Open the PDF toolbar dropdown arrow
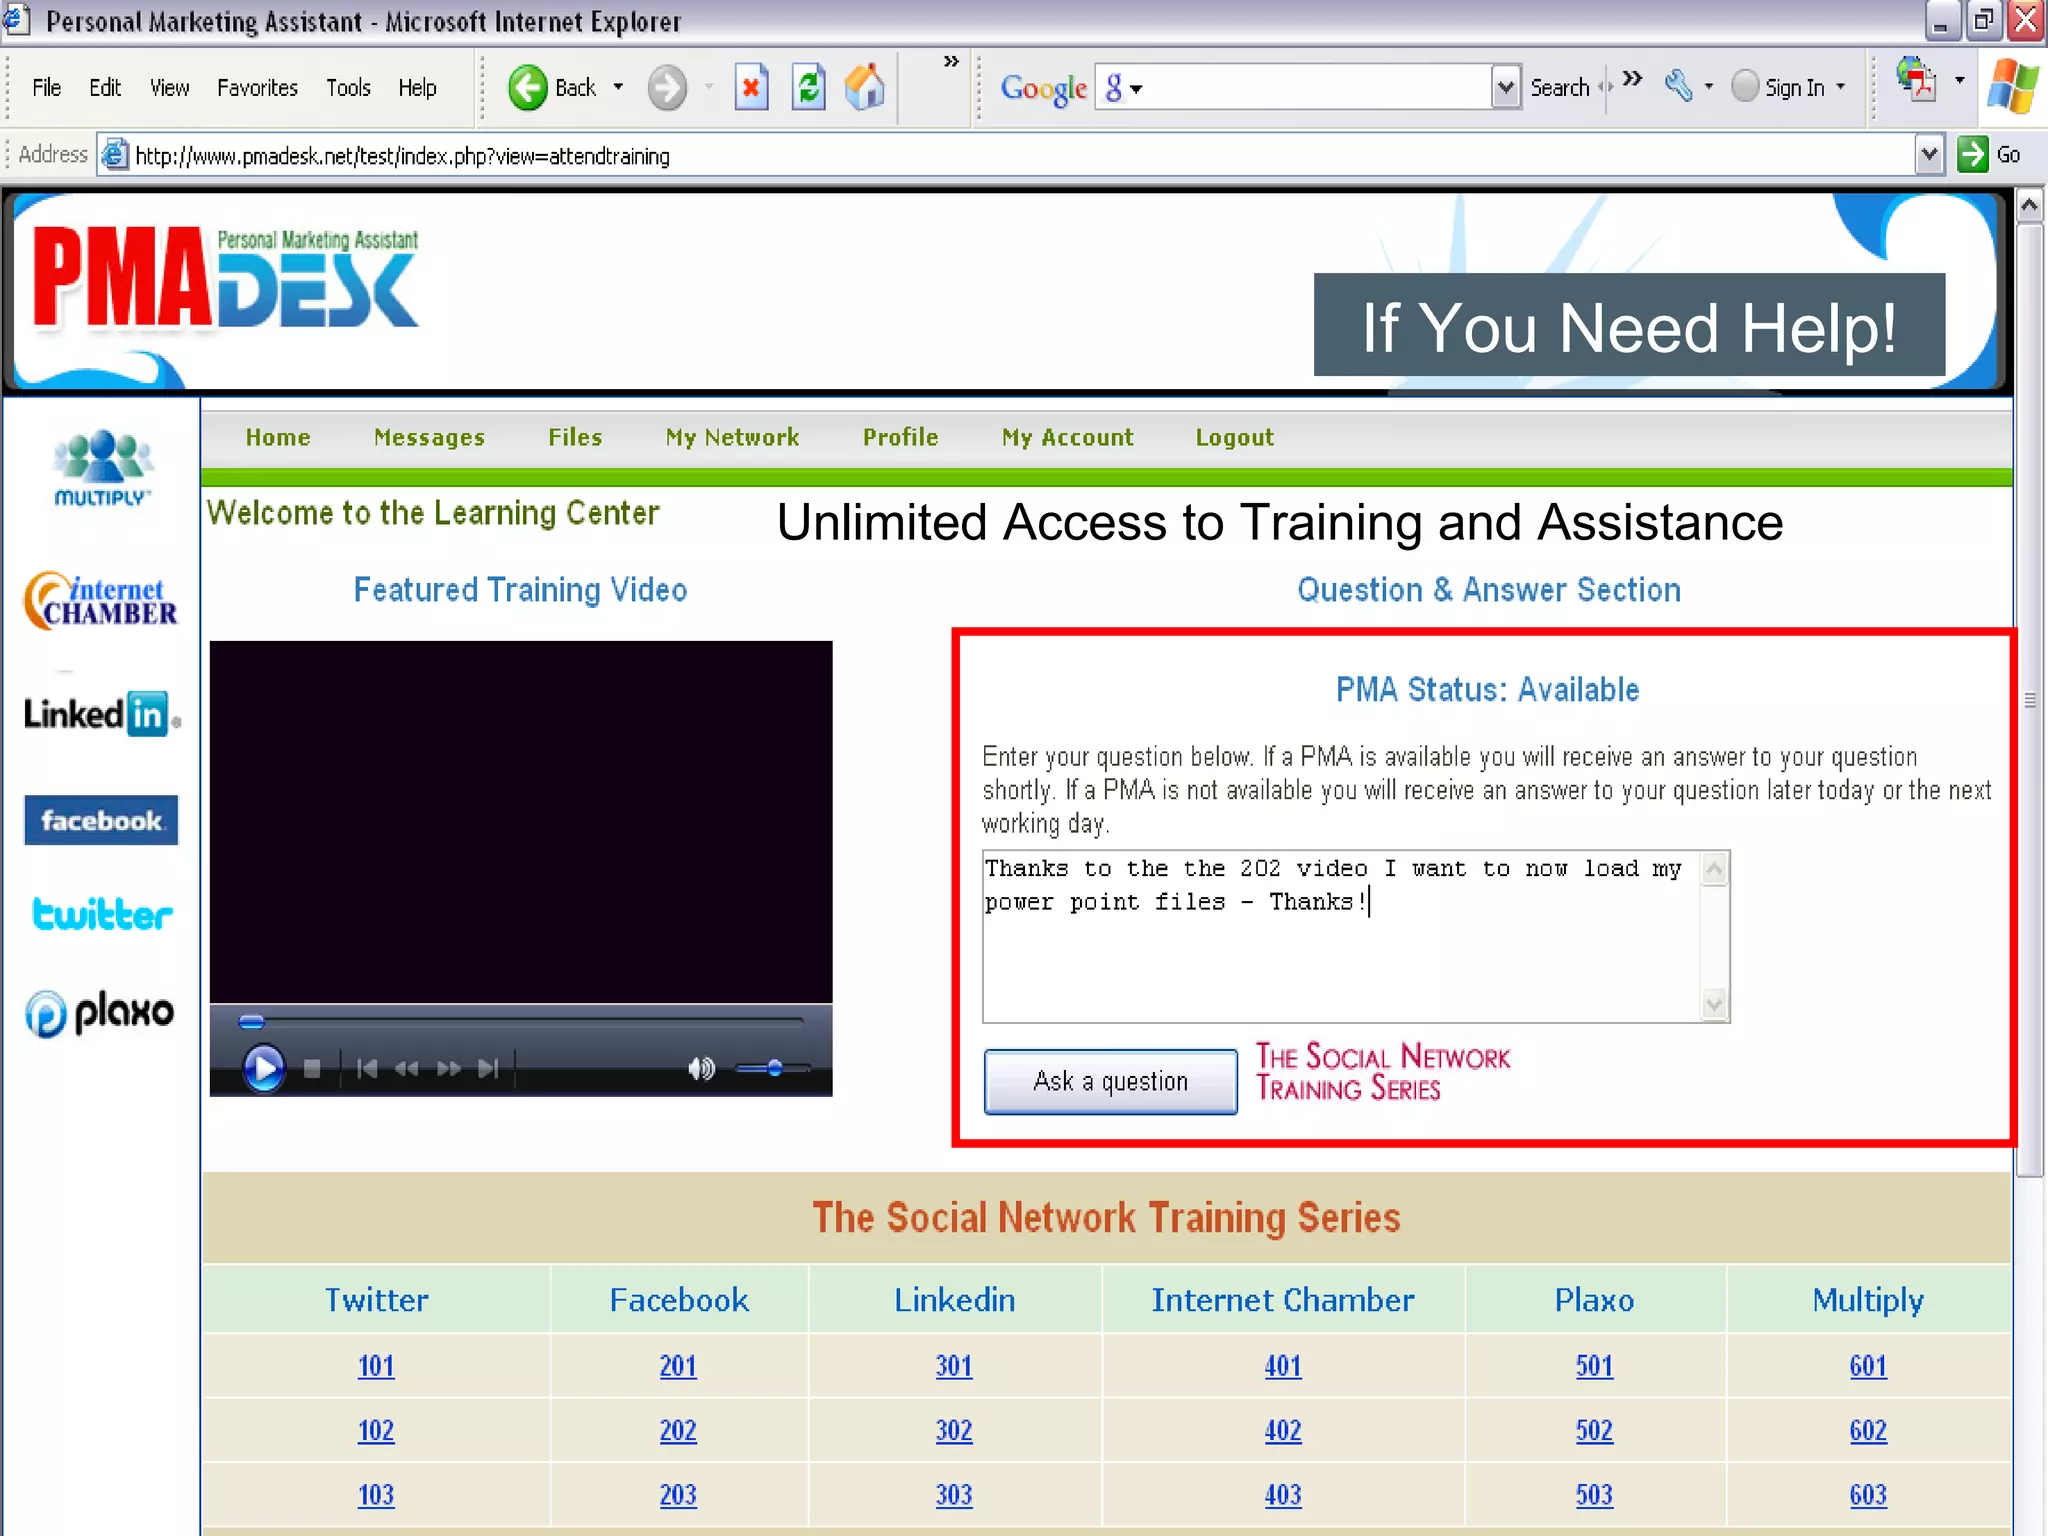Image resolution: width=2048 pixels, height=1536 pixels. pos(1959,80)
